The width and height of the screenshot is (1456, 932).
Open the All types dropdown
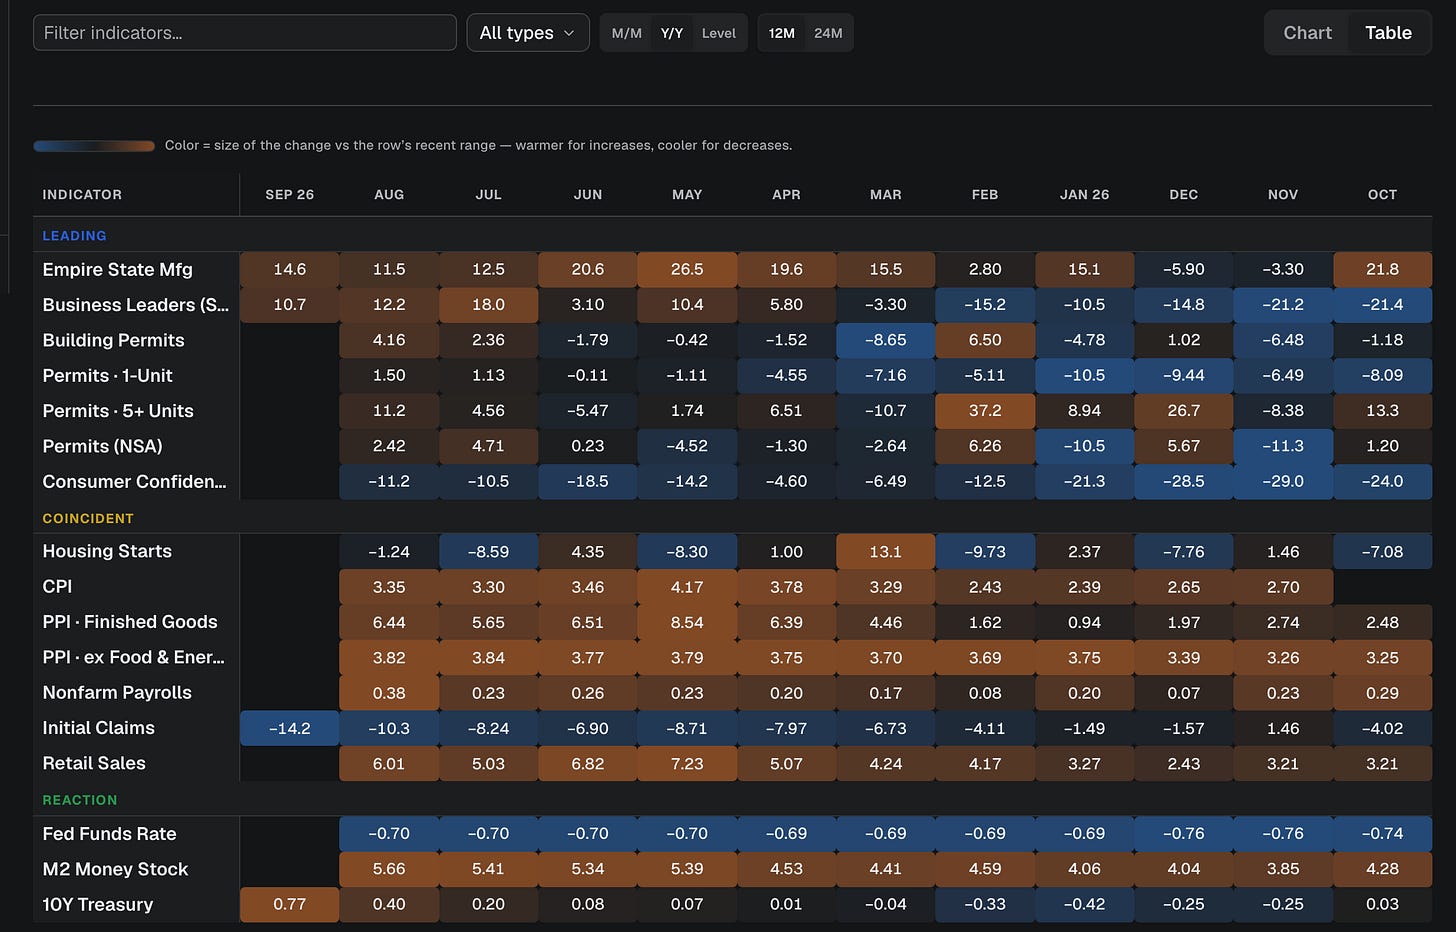click(x=528, y=33)
